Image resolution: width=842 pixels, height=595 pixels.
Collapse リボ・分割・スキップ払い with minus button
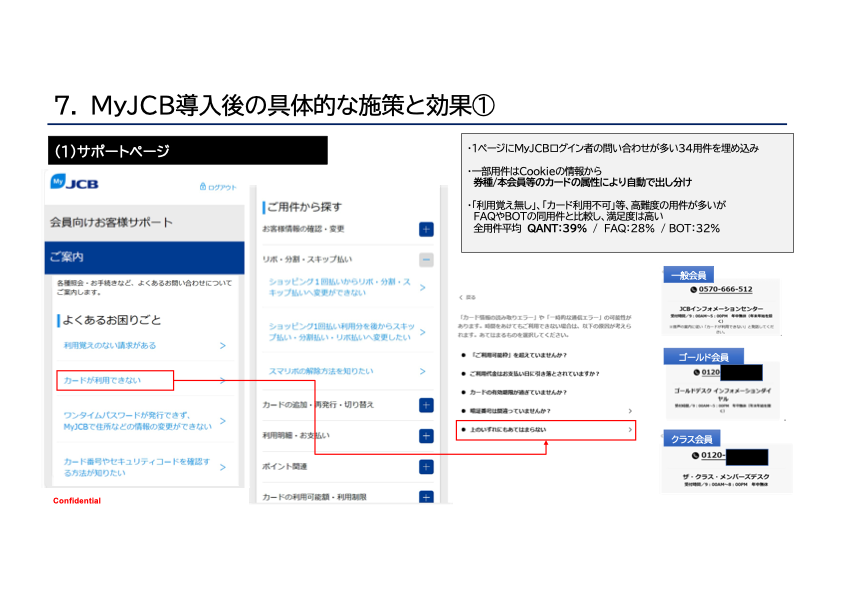point(426,260)
